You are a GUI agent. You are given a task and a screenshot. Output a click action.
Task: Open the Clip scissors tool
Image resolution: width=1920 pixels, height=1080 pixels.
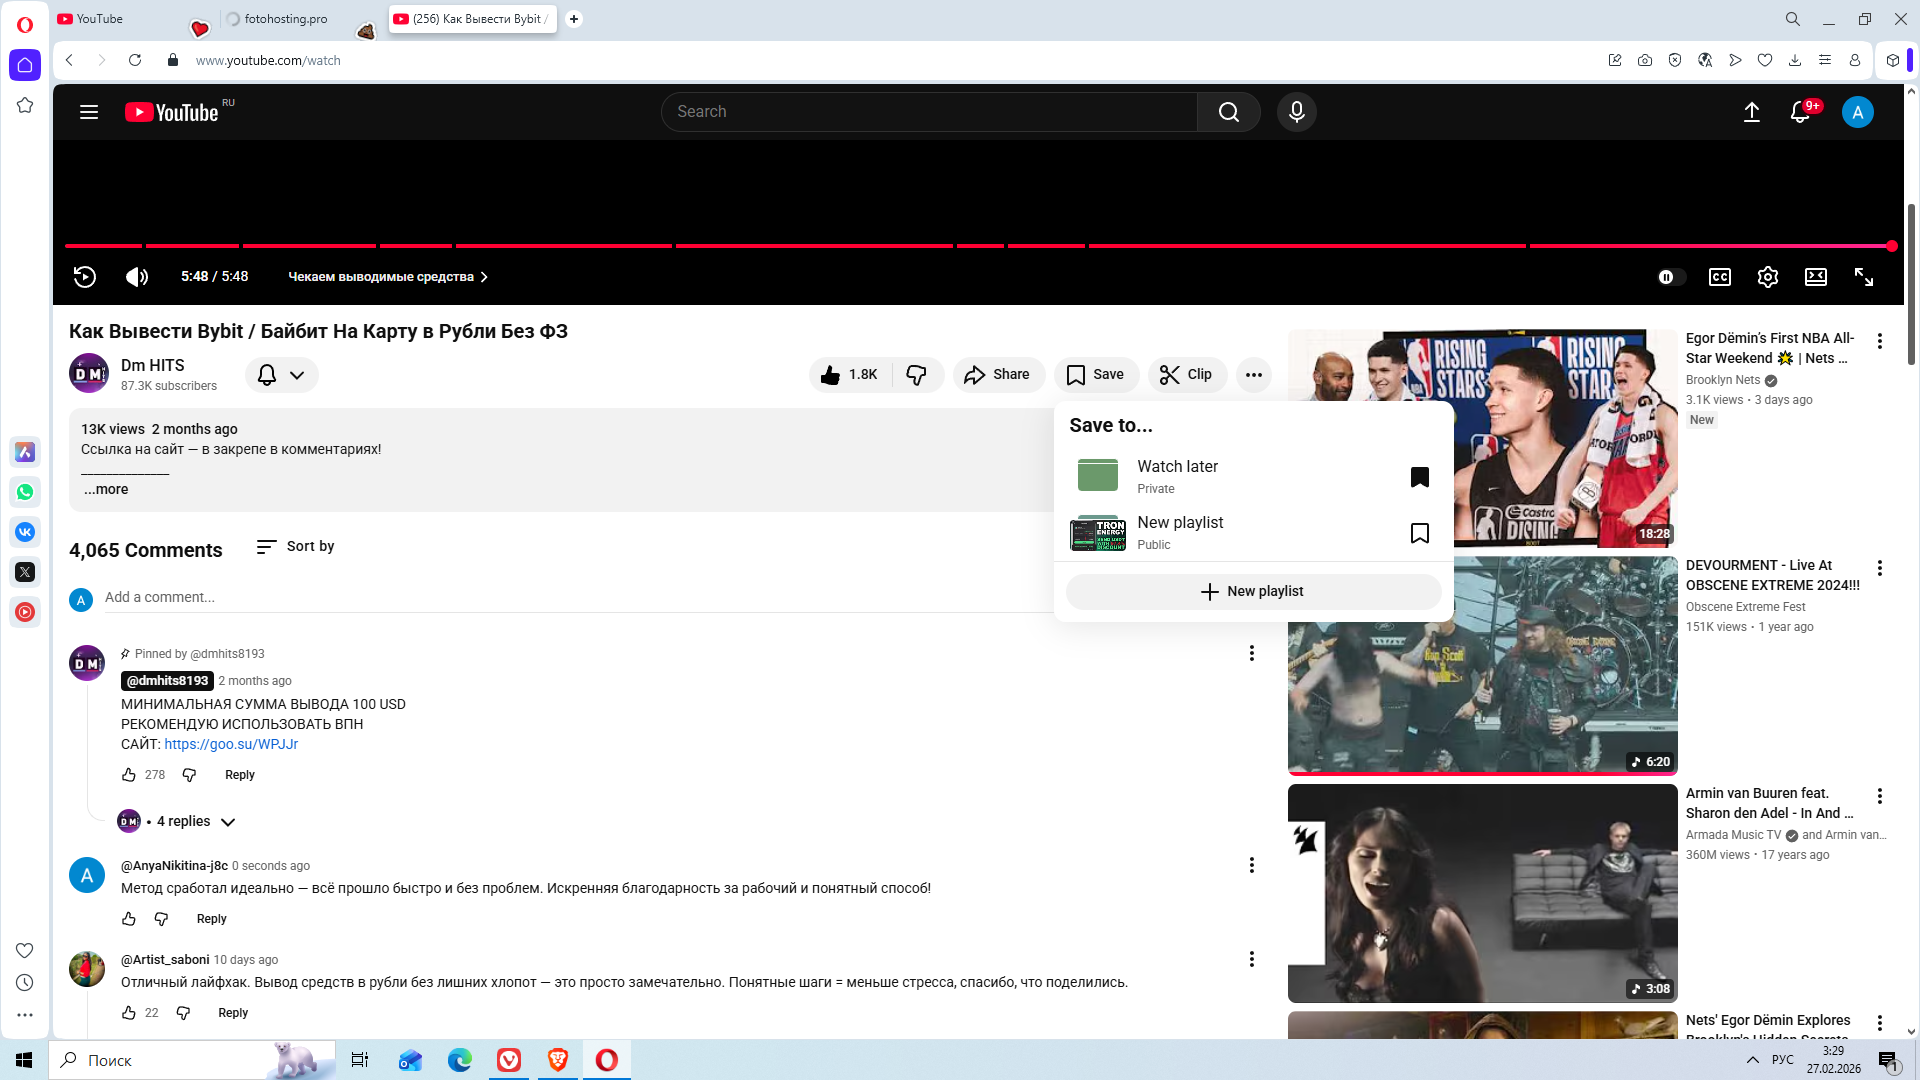pyautogui.click(x=1186, y=375)
